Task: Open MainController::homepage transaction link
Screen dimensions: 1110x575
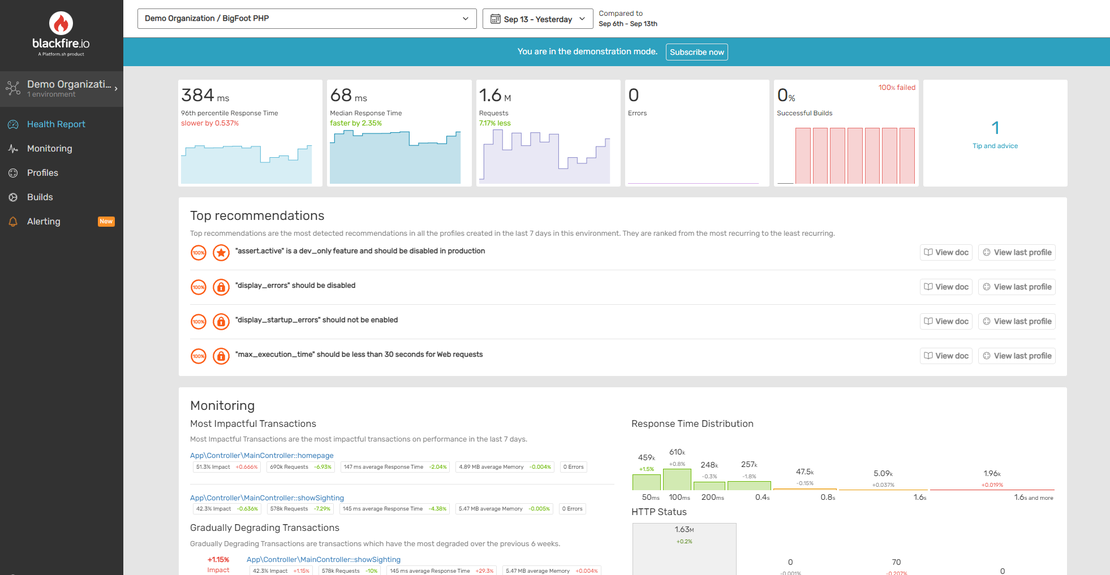Action: [x=262, y=456]
